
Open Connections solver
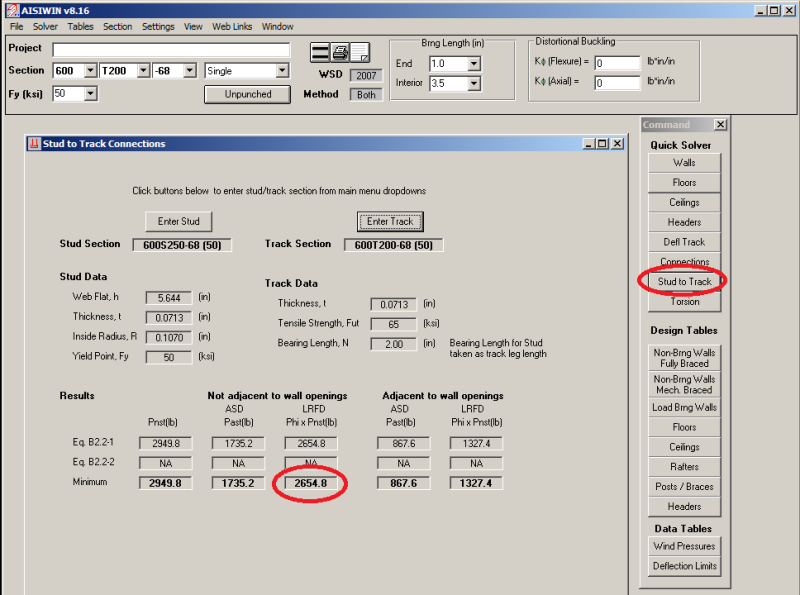point(684,261)
